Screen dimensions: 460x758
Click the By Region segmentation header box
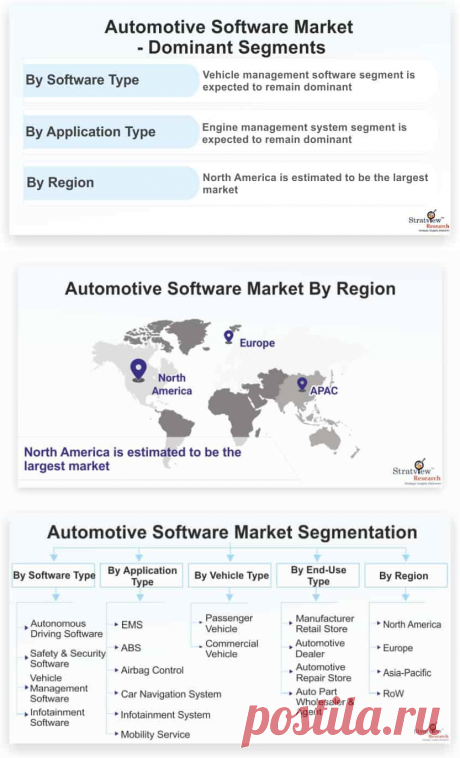(404, 576)
